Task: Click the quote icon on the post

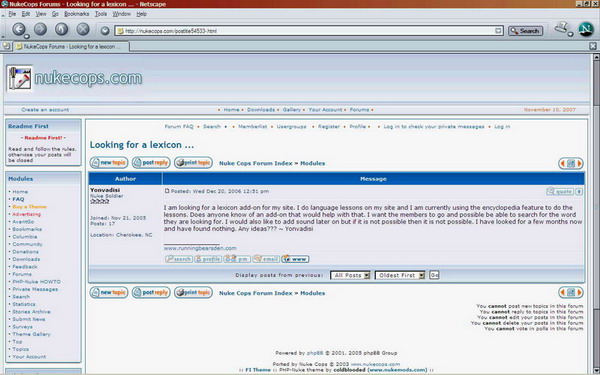Action: 560,191
